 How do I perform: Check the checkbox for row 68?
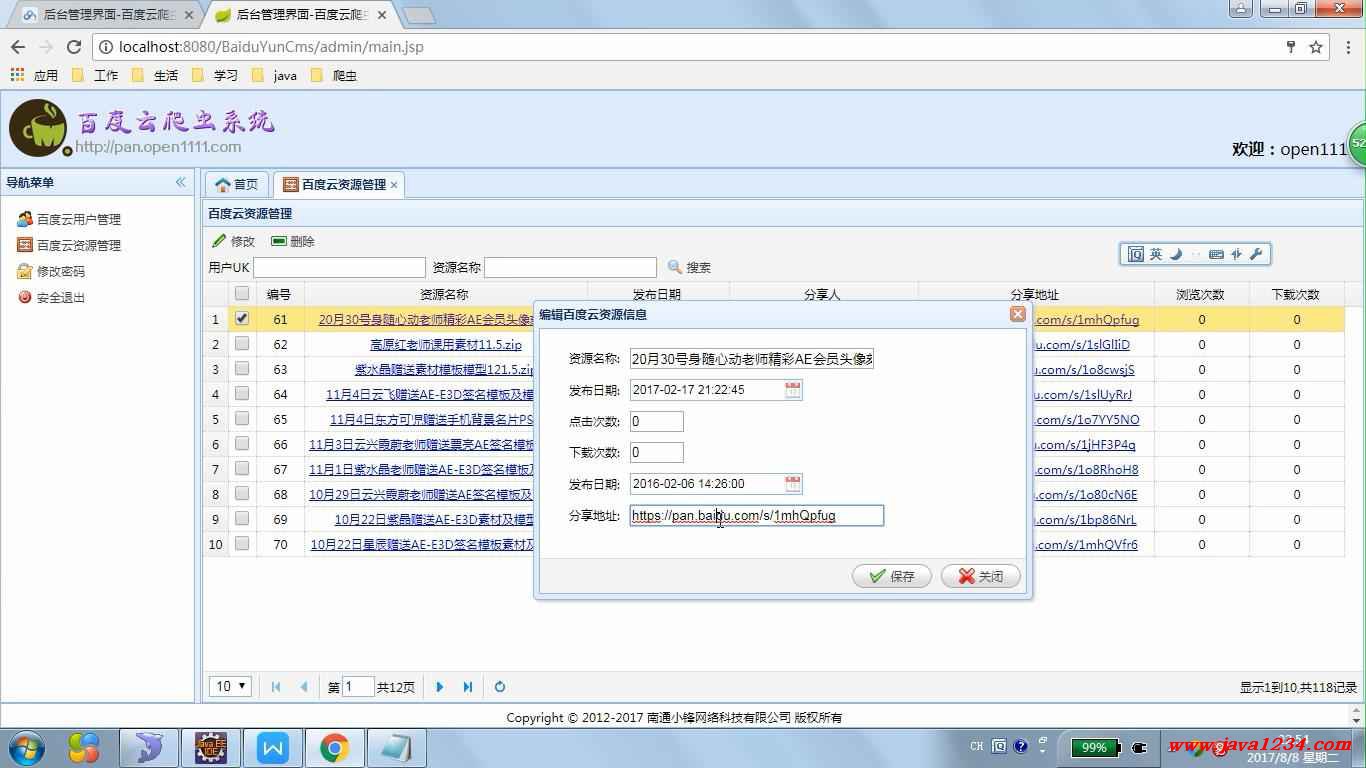tap(242, 494)
